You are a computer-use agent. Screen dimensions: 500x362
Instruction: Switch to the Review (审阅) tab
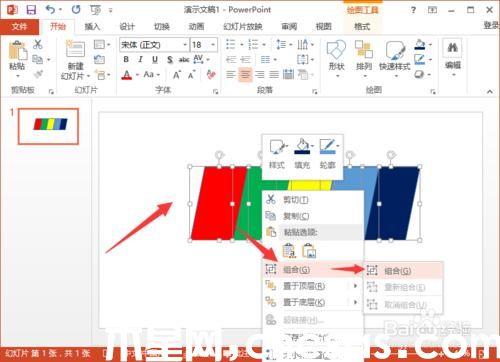click(289, 27)
